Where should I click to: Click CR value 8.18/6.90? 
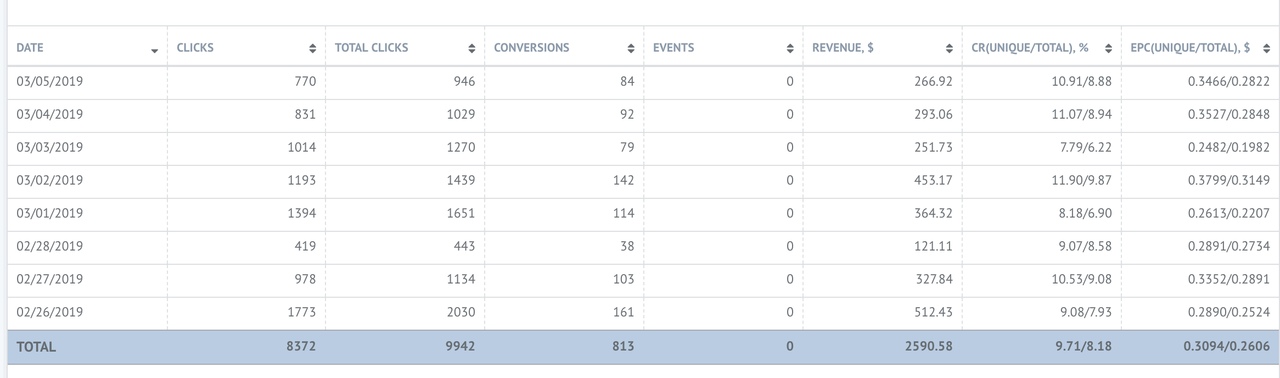1085,213
